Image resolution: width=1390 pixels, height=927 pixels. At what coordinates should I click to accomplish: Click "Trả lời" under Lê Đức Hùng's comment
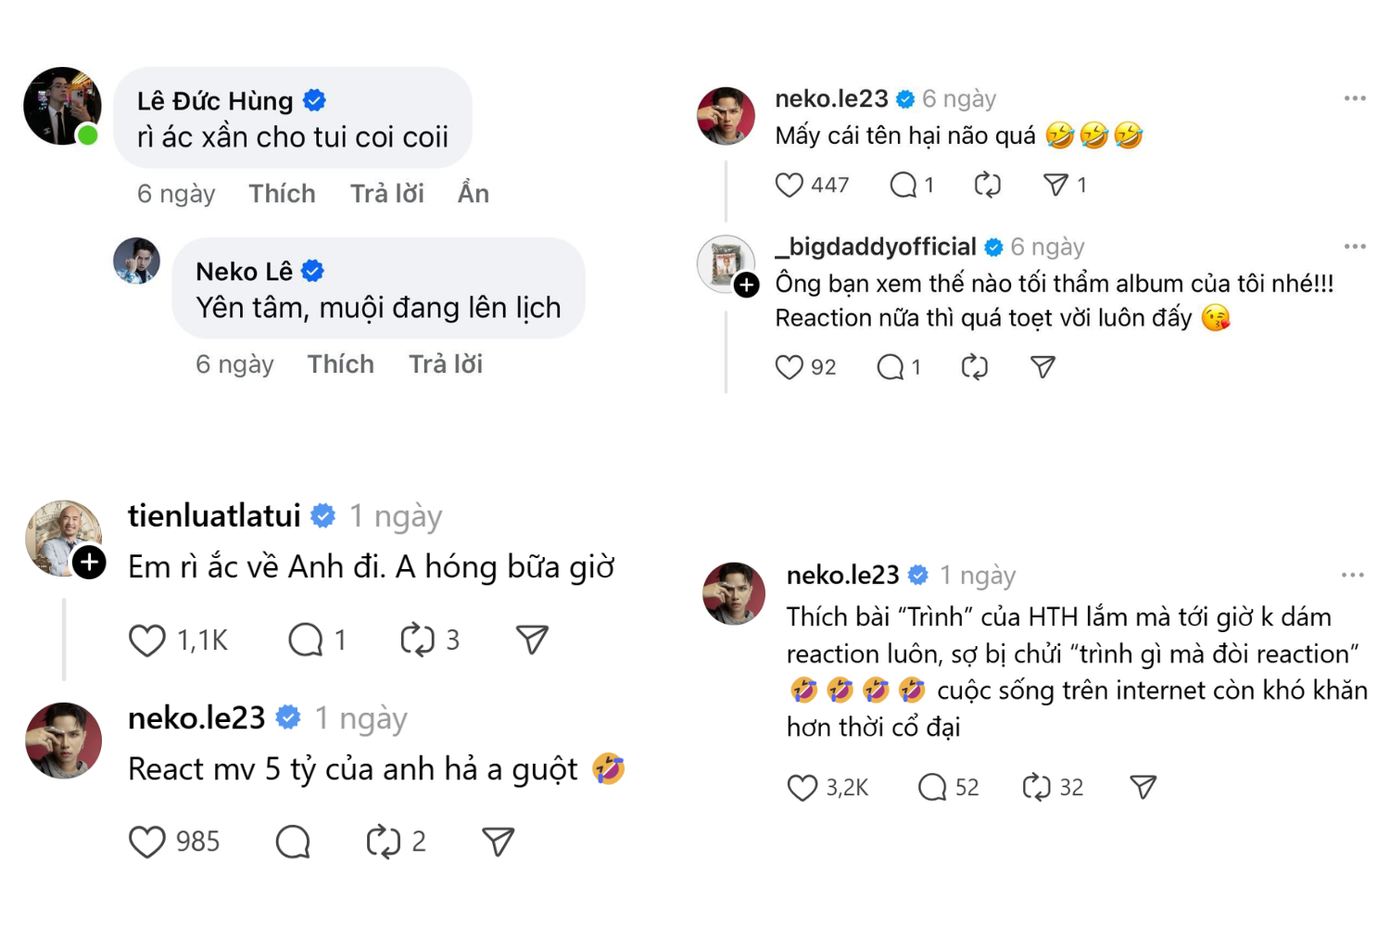[388, 194]
